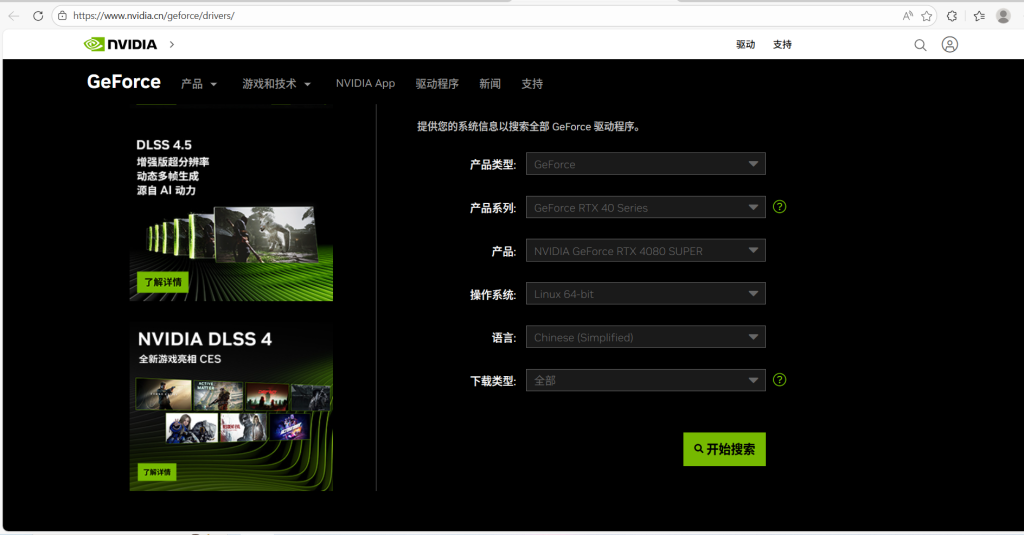Click the NVIDIA logo in header
Image resolution: width=1024 pixels, height=535 pixels.
[120, 44]
